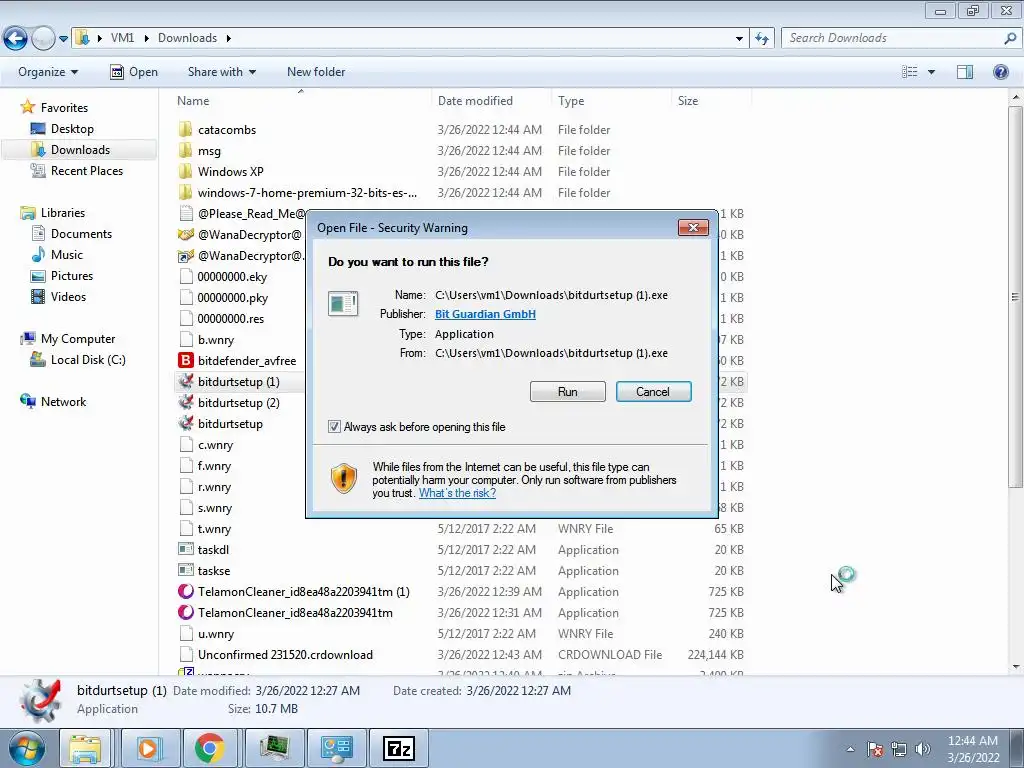Open the Organize menu
The width and height of the screenshot is (1024, 768).
pyautogui.click(x=48, y=72)
